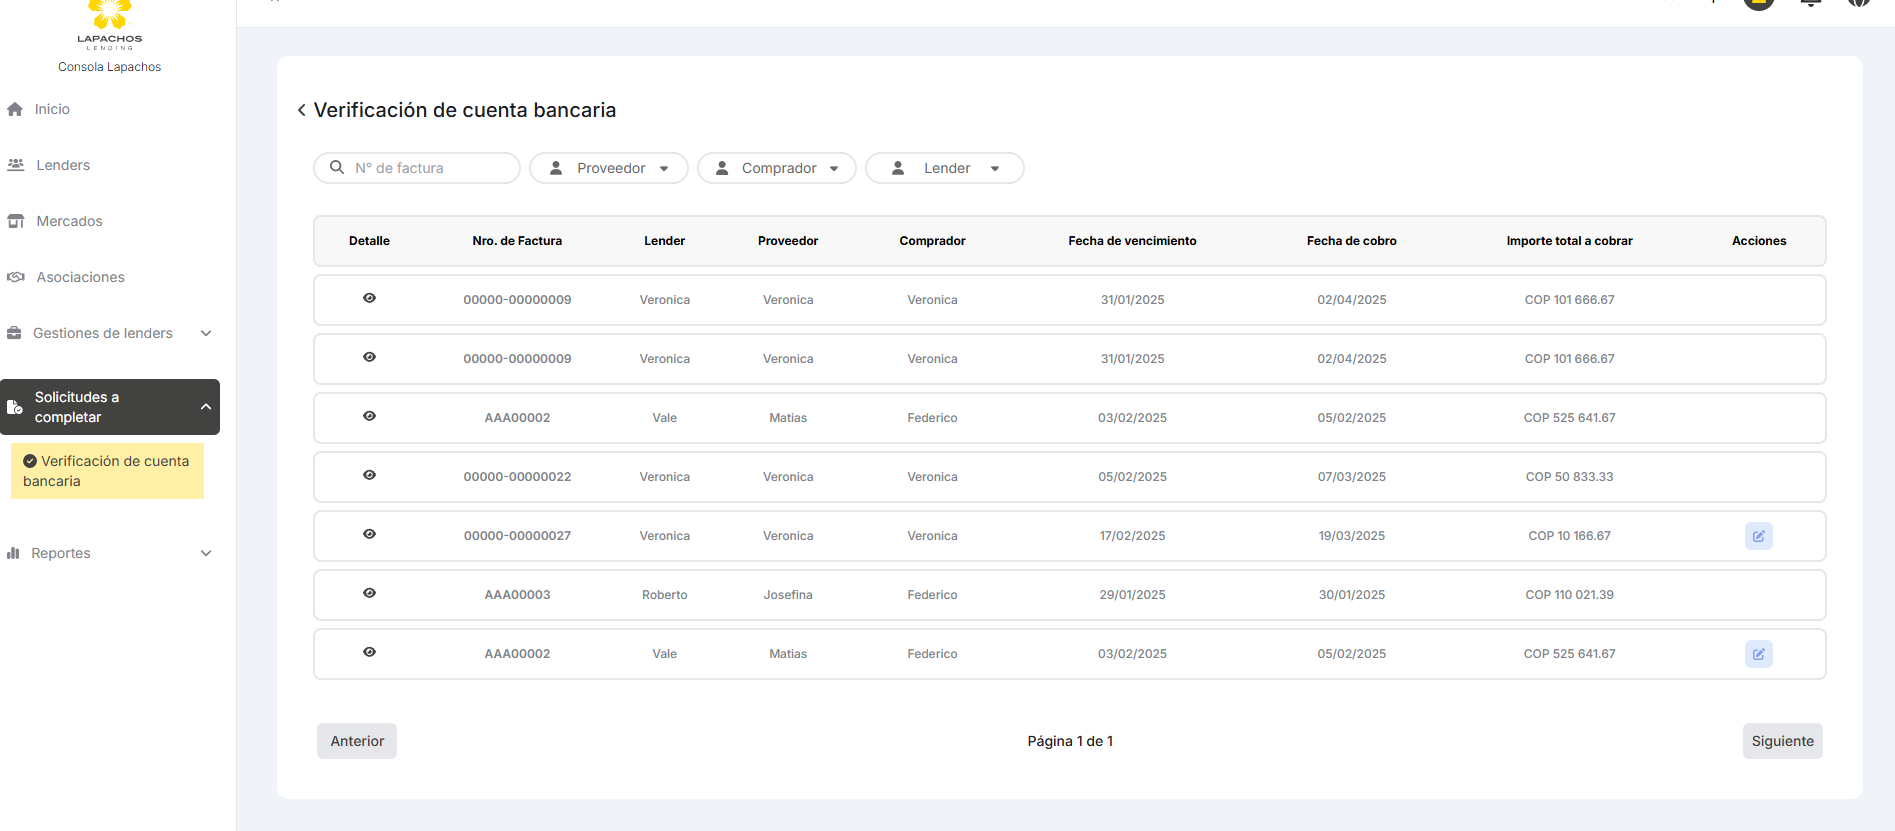
Task: Click the eye icon in the first table row
Action: [369, 298]
